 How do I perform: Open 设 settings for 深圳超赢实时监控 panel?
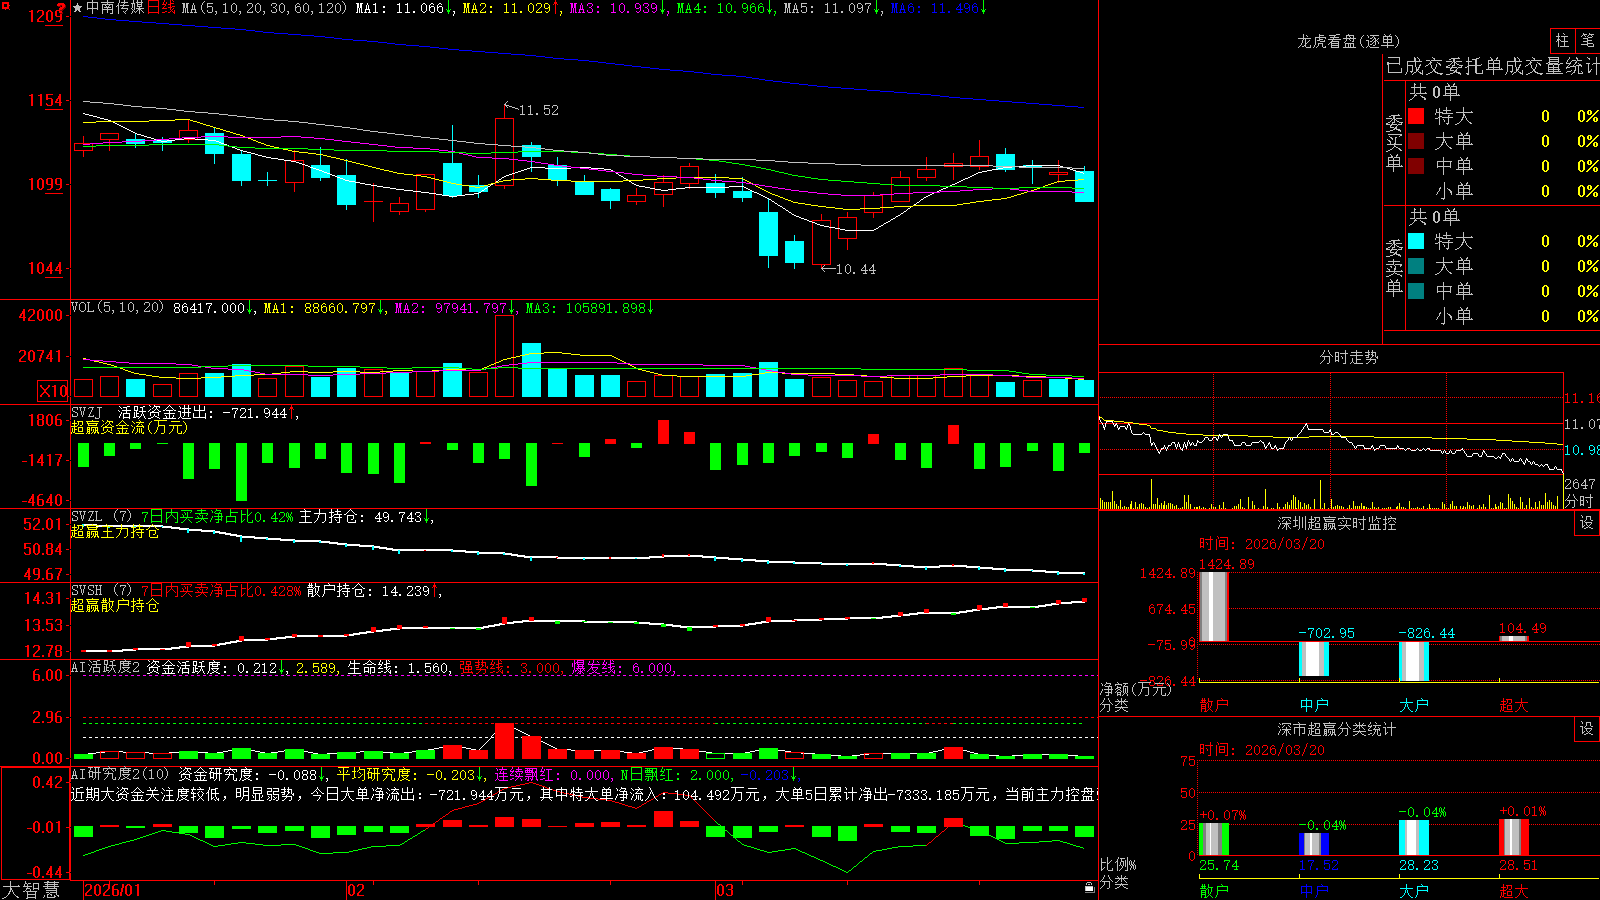point(1587,523)
